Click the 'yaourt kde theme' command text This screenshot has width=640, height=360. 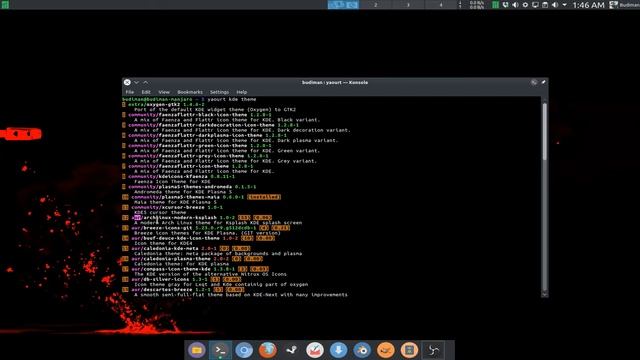232,99
